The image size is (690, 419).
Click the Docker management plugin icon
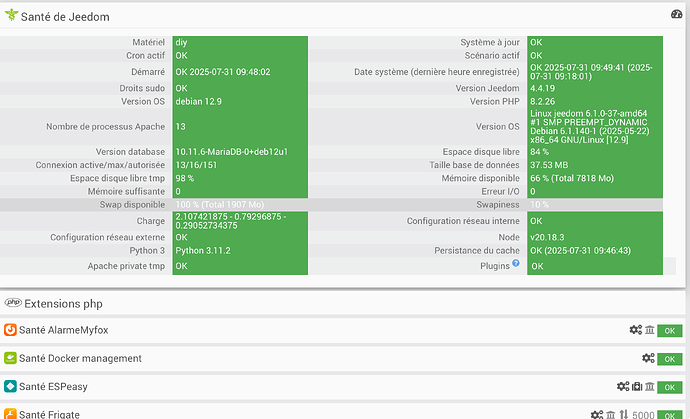point(10,358)
